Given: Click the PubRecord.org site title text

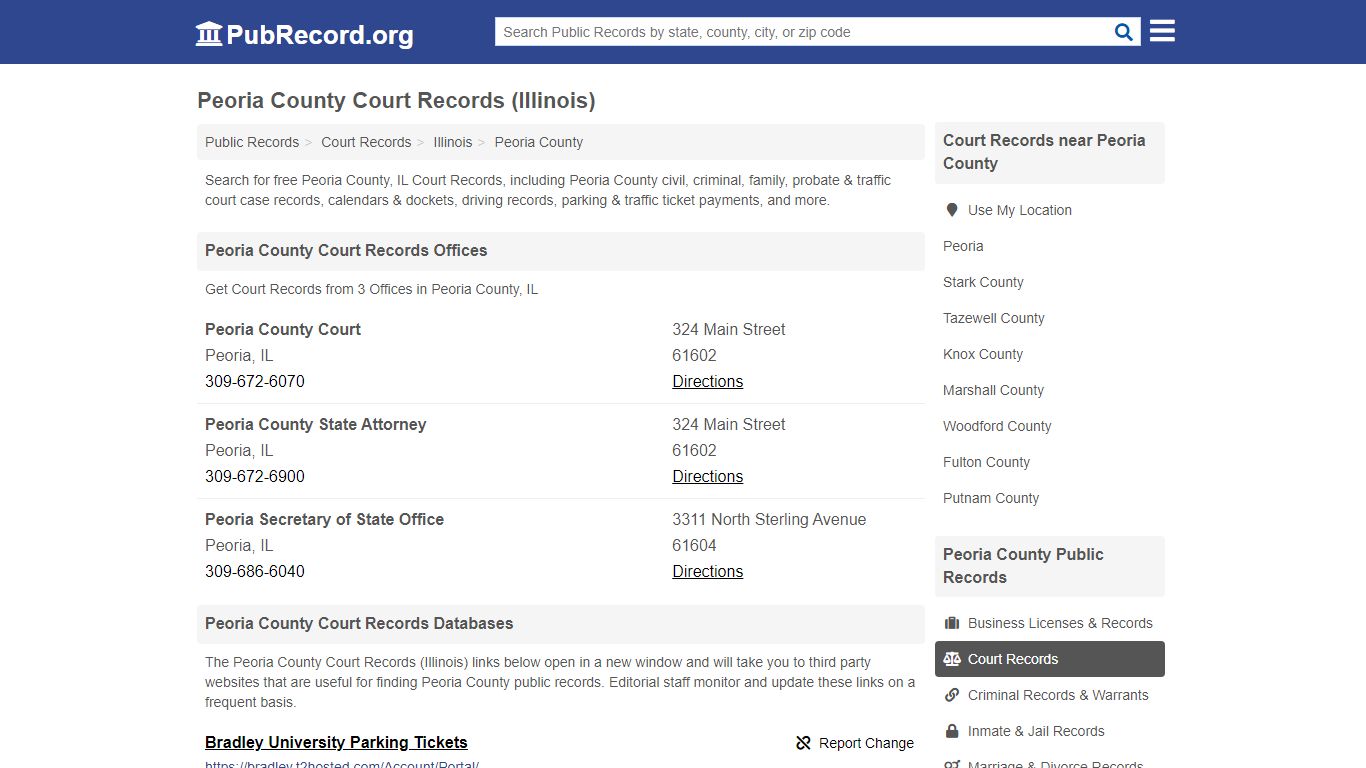Looking at the screenshot, I should 320,35.
